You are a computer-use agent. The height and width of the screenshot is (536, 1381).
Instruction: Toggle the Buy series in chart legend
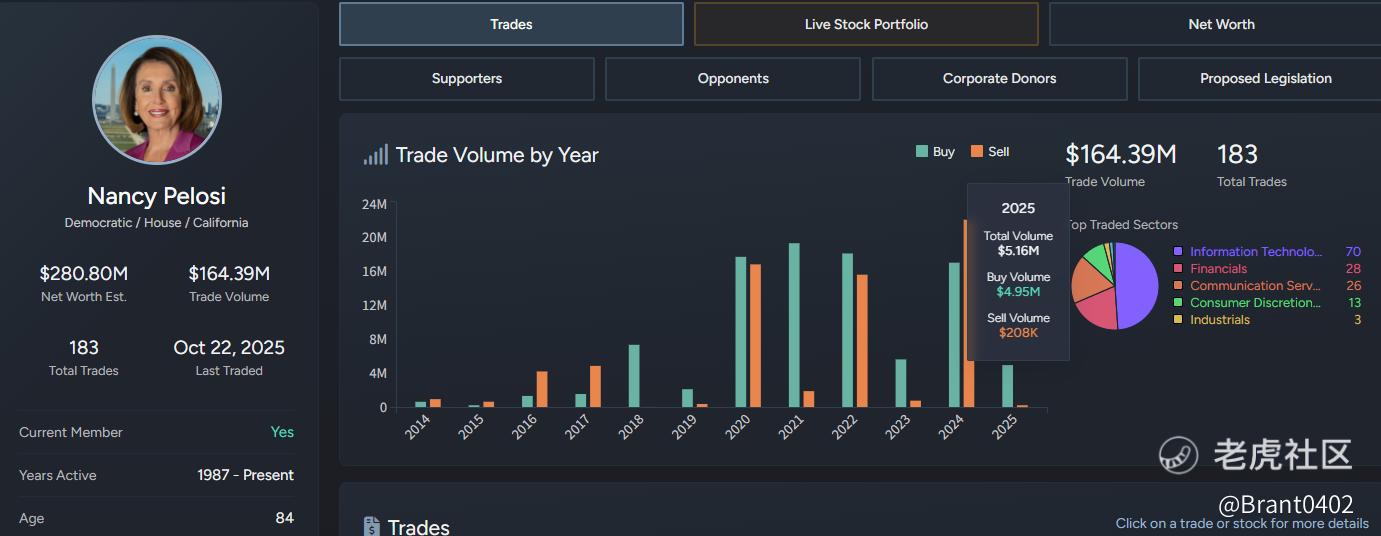pos(936,152)
